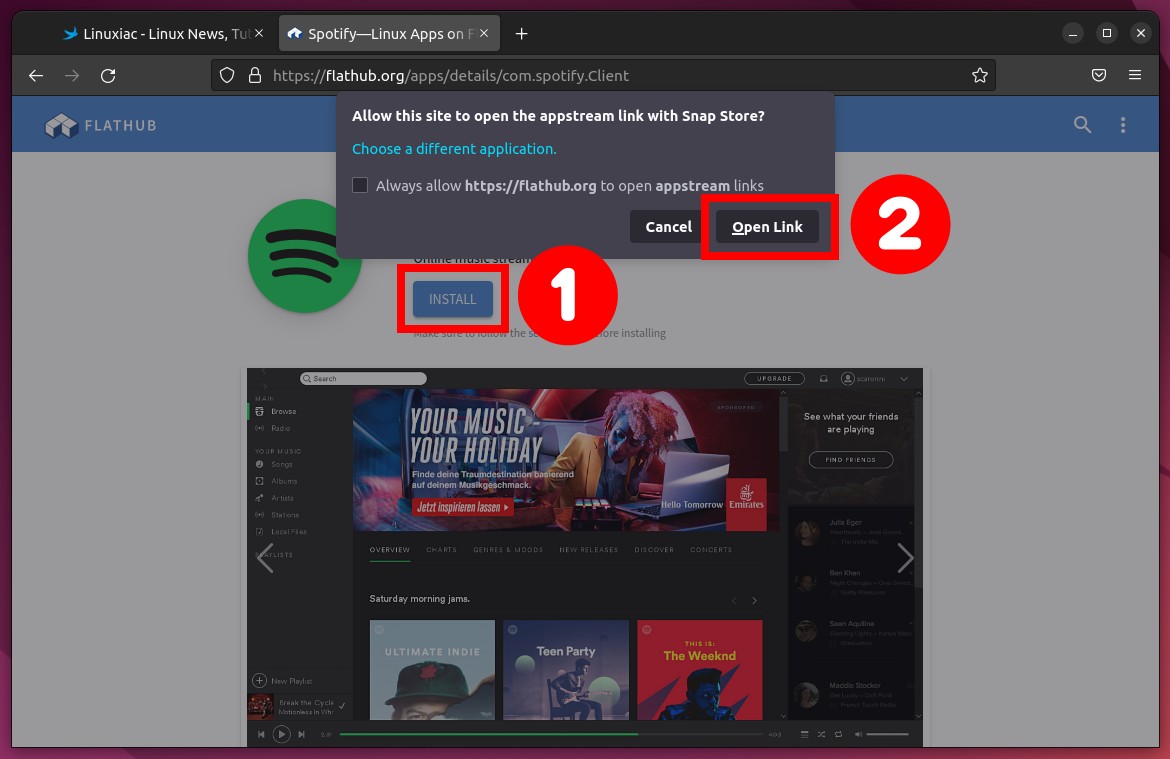Open the Firefox hamburger menu

[x=1135, y=75]
